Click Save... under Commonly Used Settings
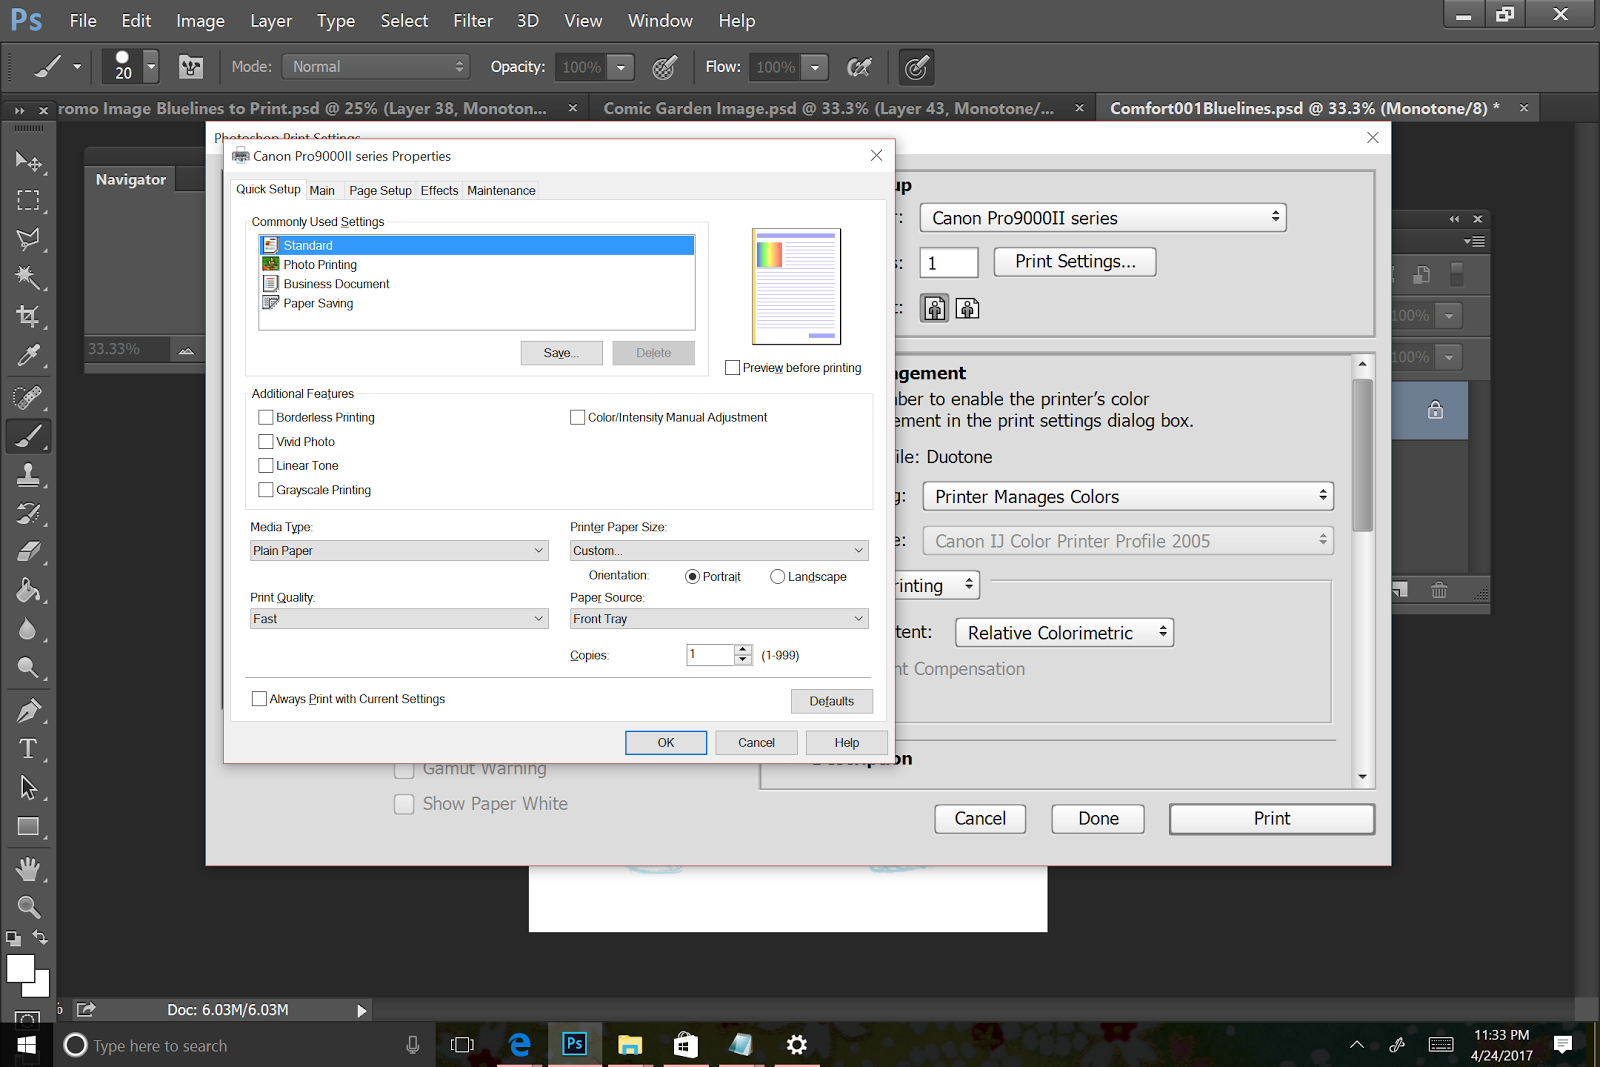 [561, 353]
